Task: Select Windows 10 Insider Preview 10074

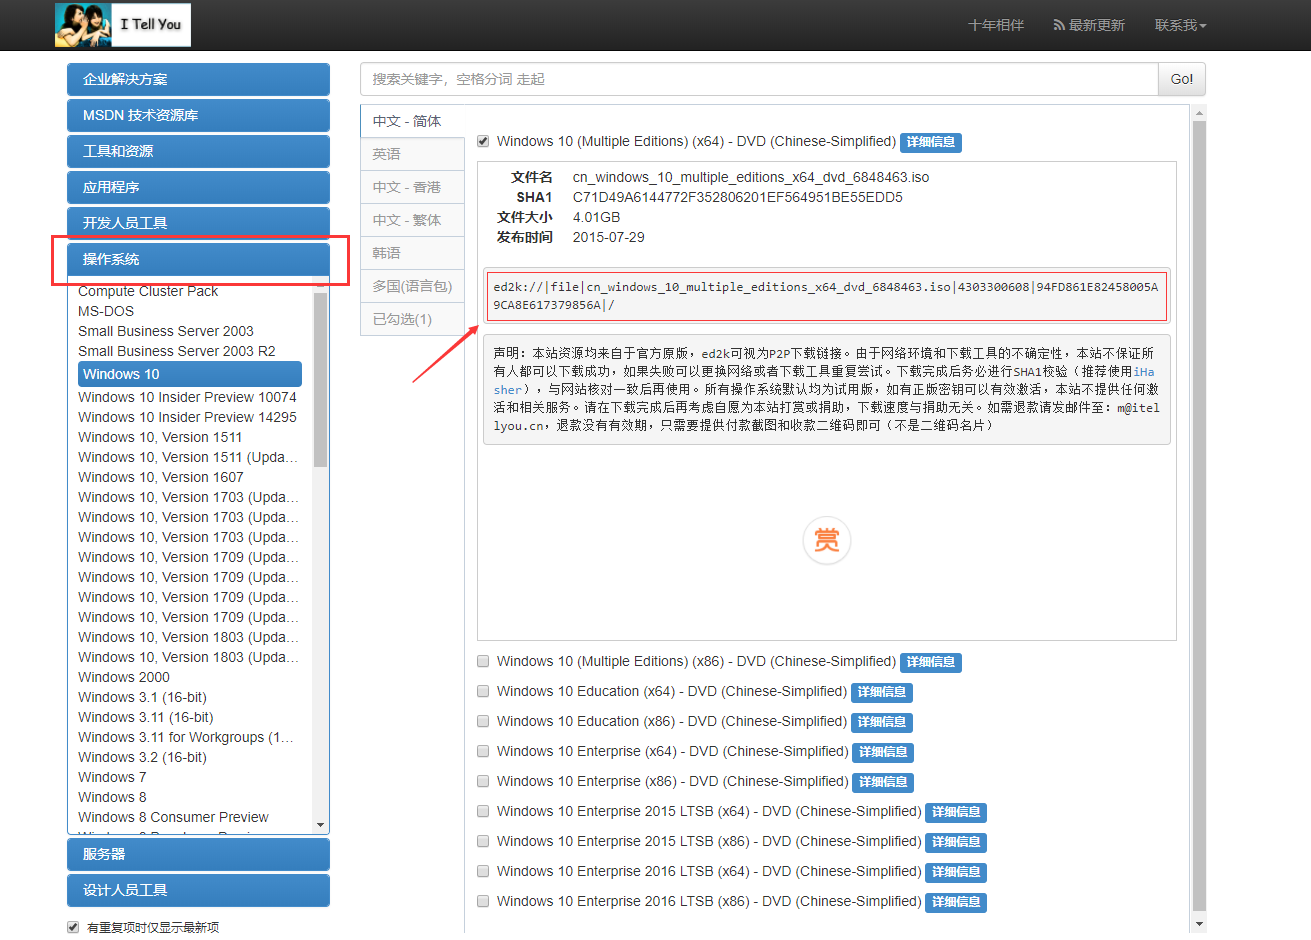Action: pos(187,397)
